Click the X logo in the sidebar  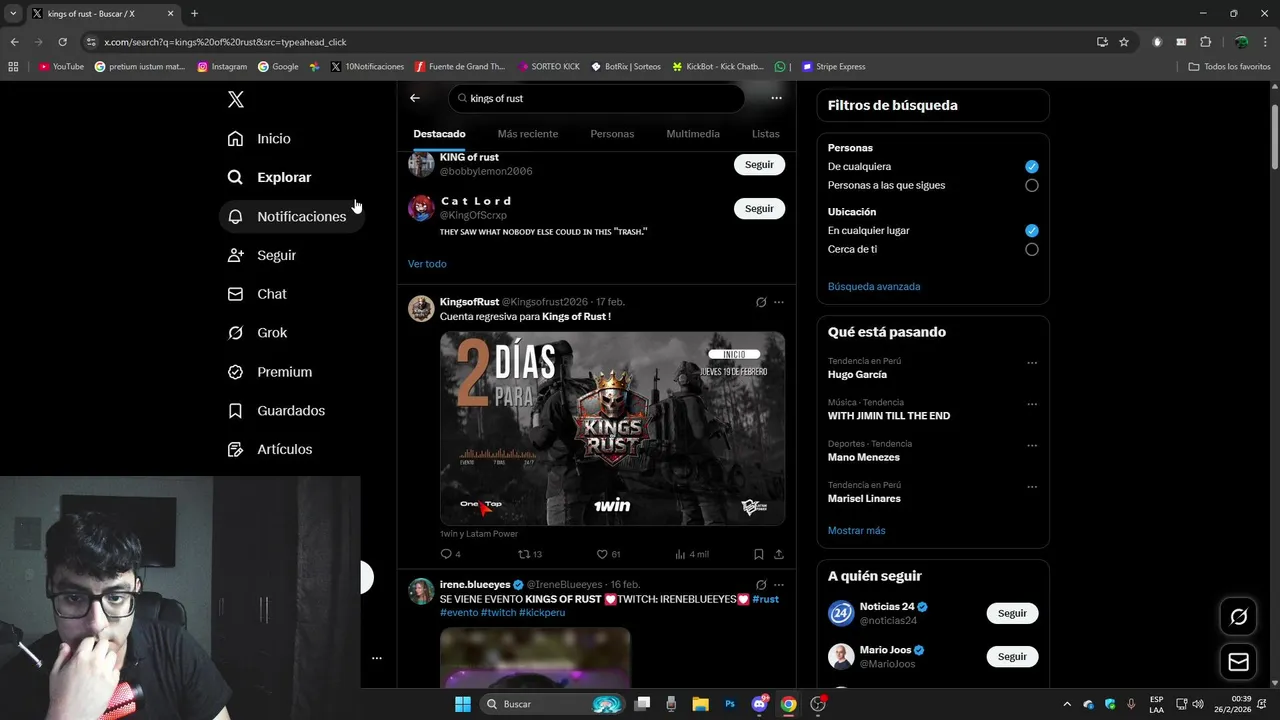click(235, 99)
